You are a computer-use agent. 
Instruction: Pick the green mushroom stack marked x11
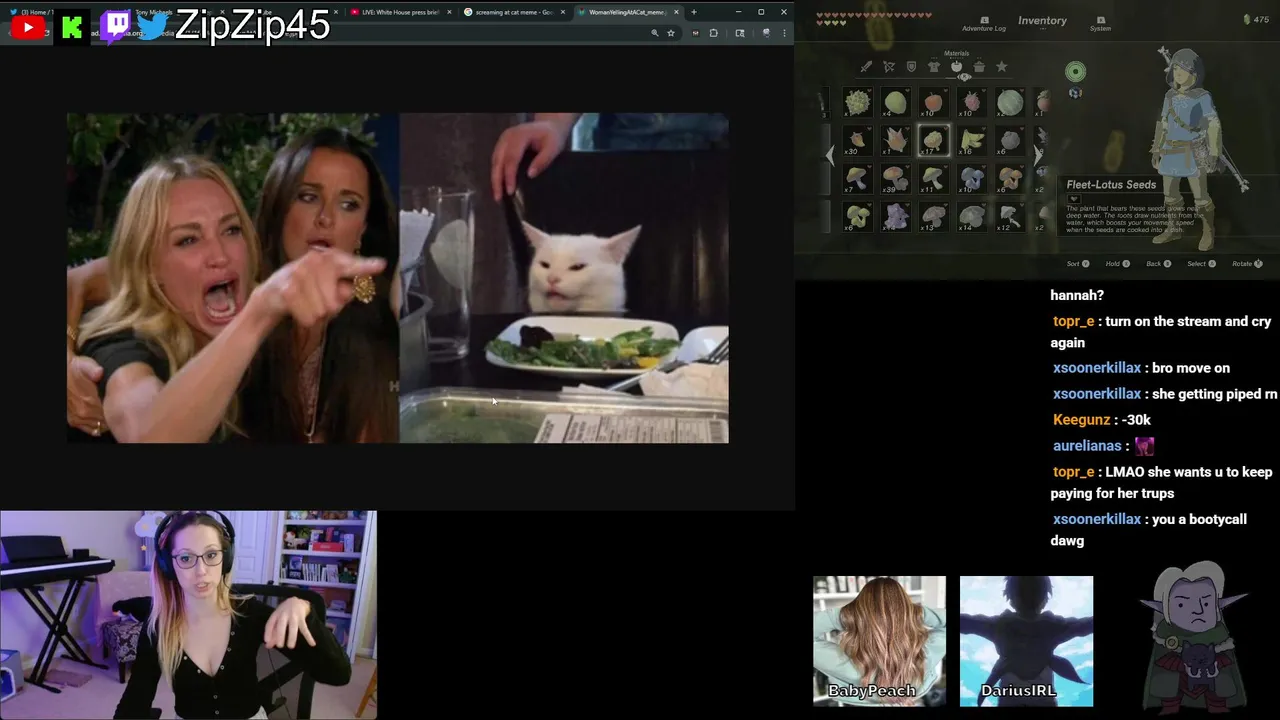coord(933,179)
